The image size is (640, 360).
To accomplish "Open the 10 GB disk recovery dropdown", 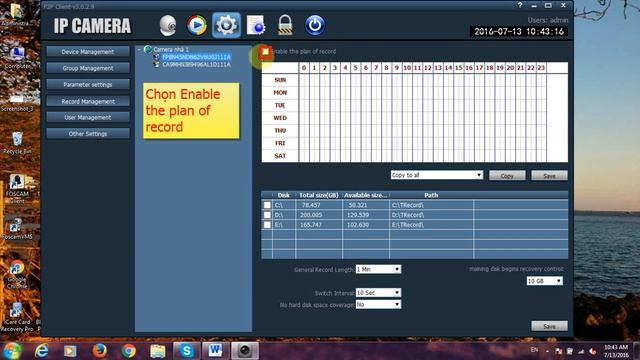I will coord(544,281).
